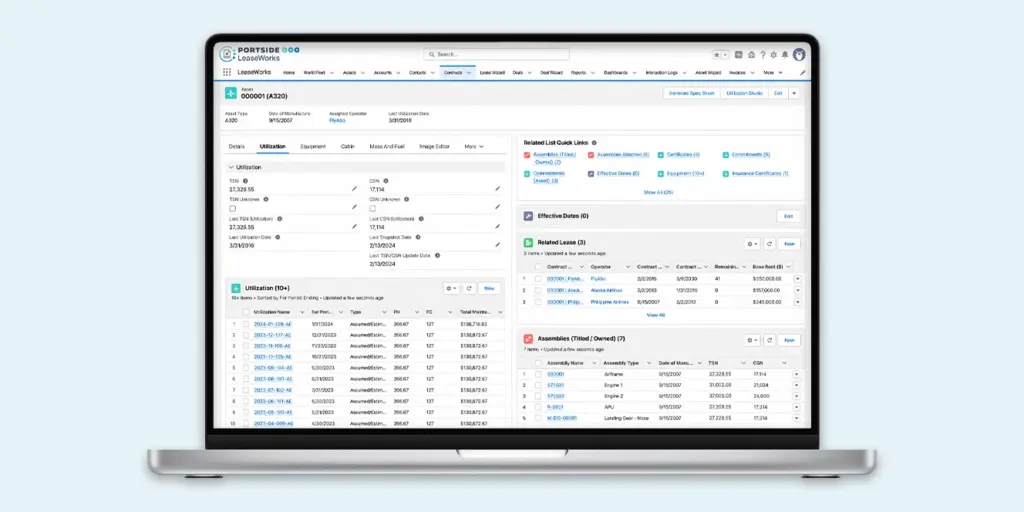Open Related Lease gear settings dropdown
The width and height of the screenshot is (1024, 512).
(x=752, y=244)
